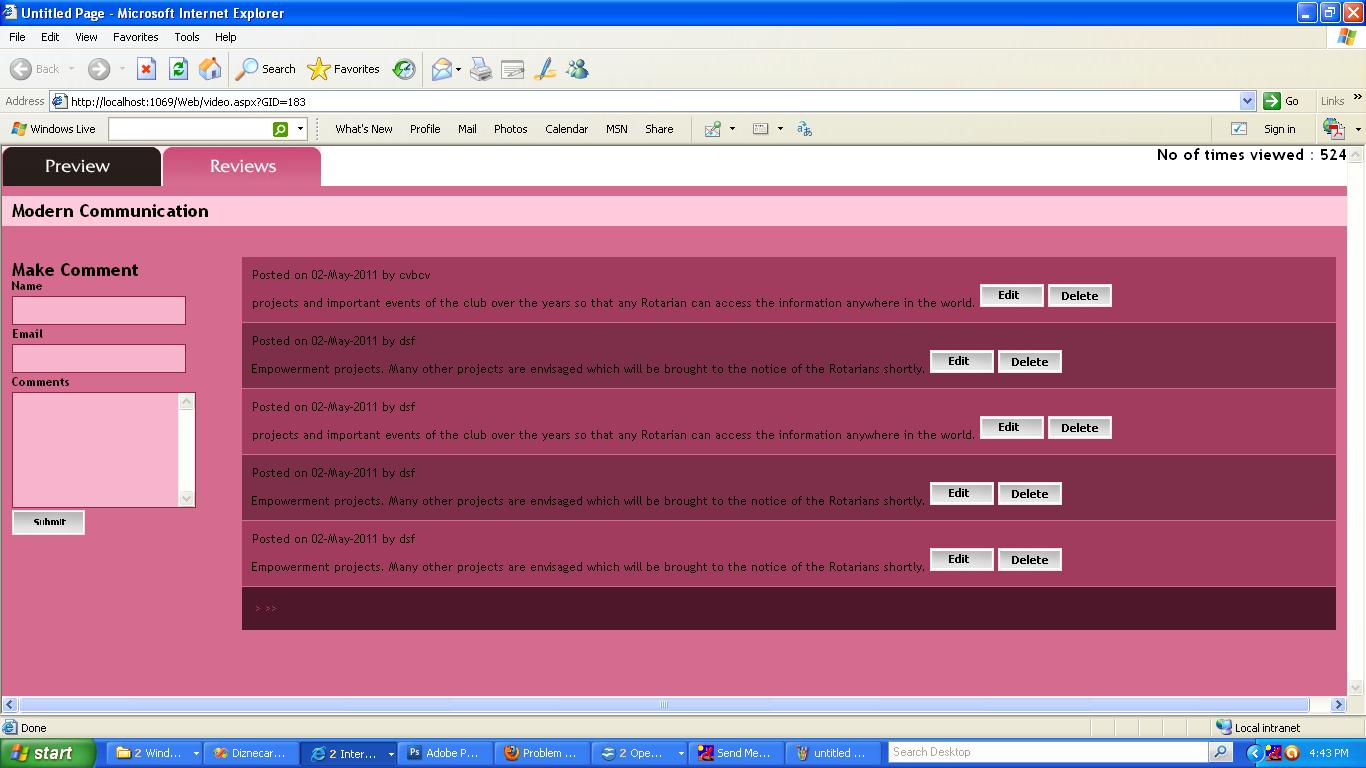Click the green Windows Live search icon

pos(281,129)
